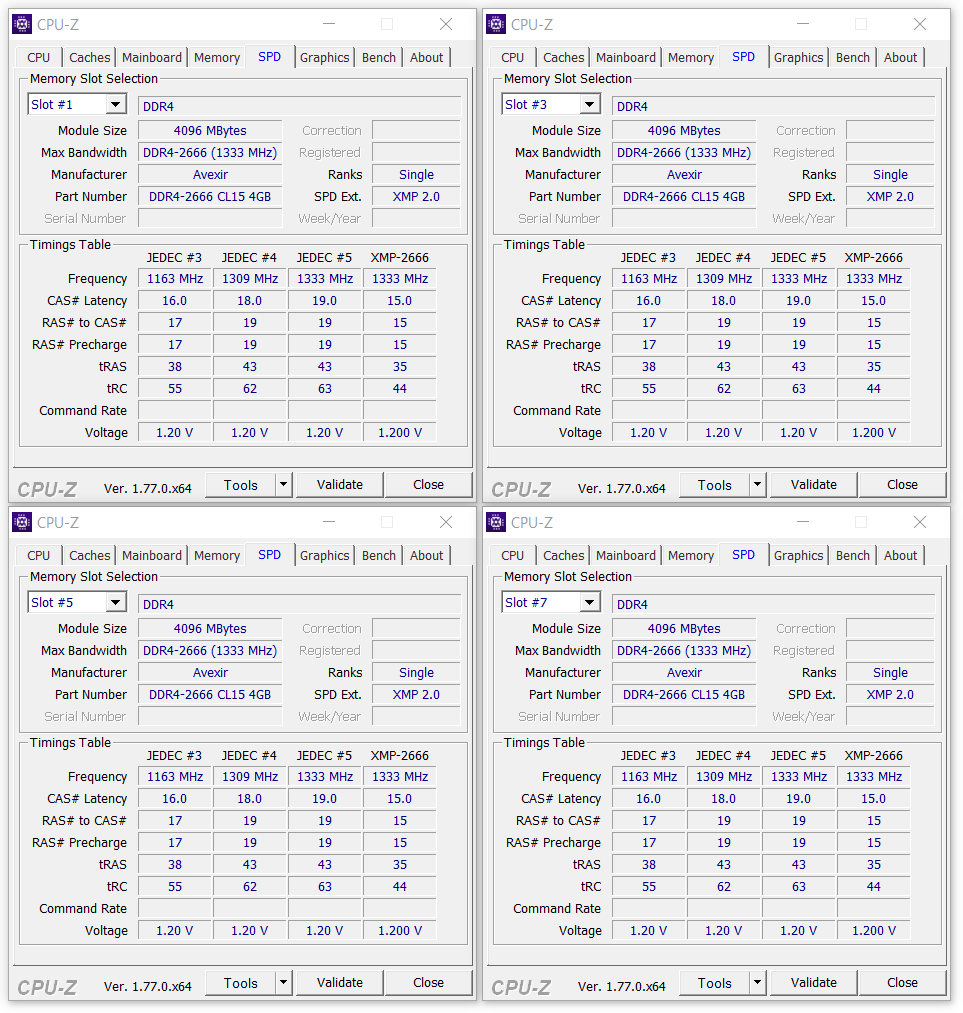Click CAS# Latency 15.0 in Slot #3 window

click(x=874, y=300)
